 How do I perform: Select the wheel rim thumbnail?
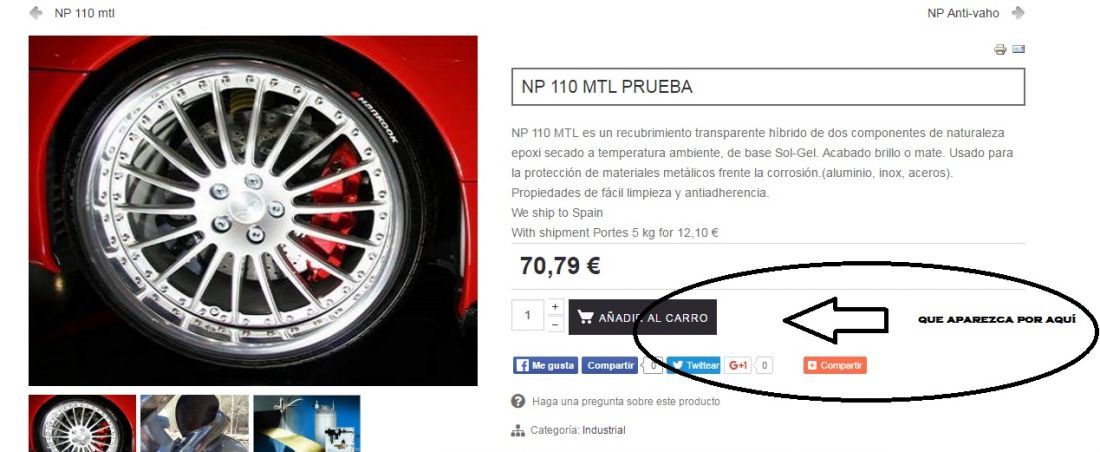[82, 423]
